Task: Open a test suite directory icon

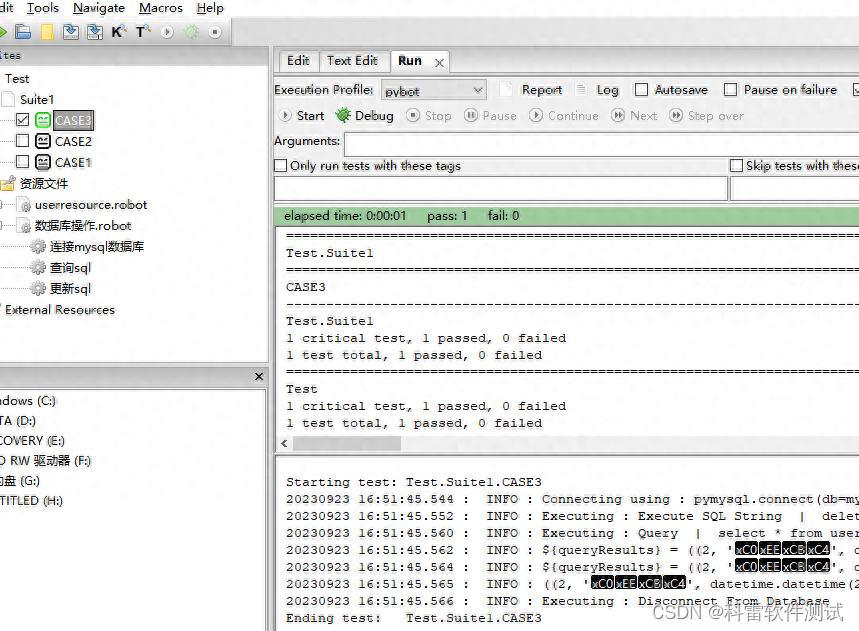Action: click(x=22, y=31)
